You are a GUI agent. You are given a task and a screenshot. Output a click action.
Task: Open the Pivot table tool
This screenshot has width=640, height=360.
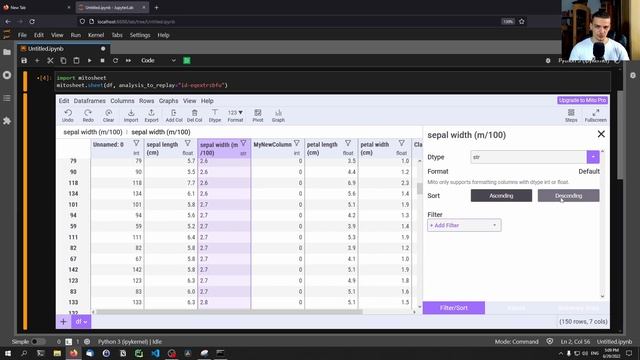point(258,116)
